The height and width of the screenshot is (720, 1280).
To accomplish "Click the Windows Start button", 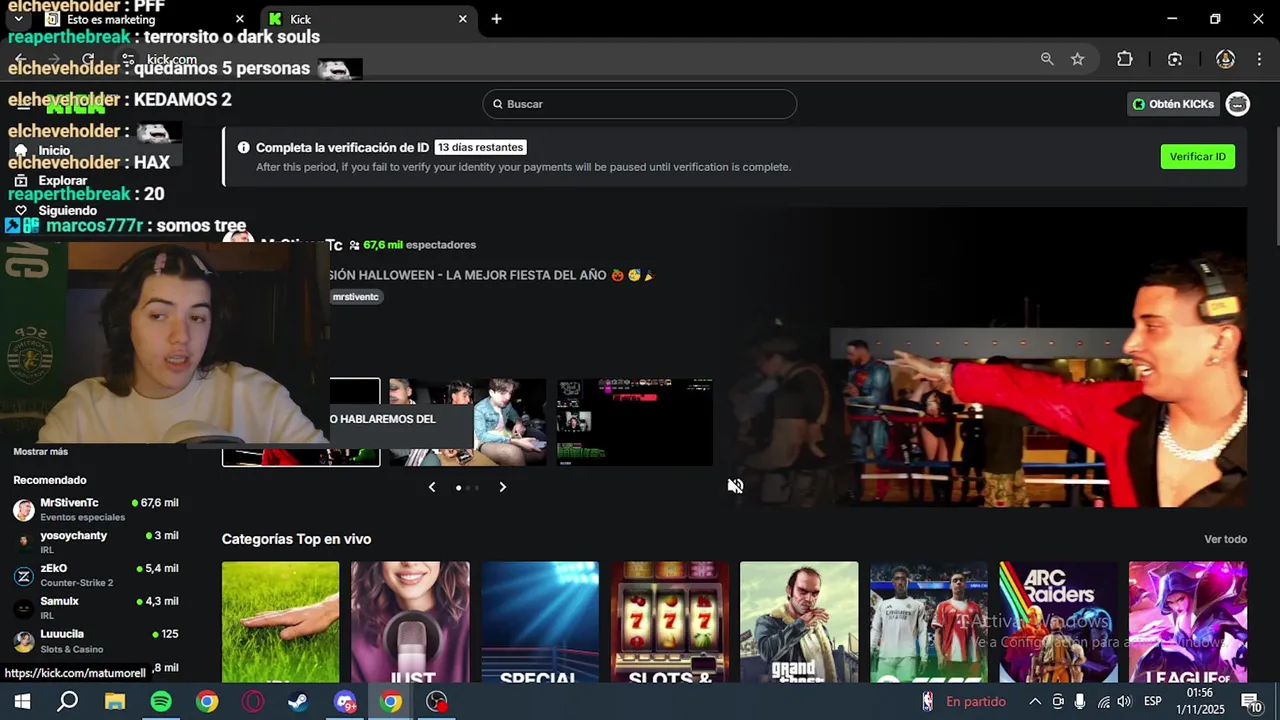I will [x=22, y=702].
